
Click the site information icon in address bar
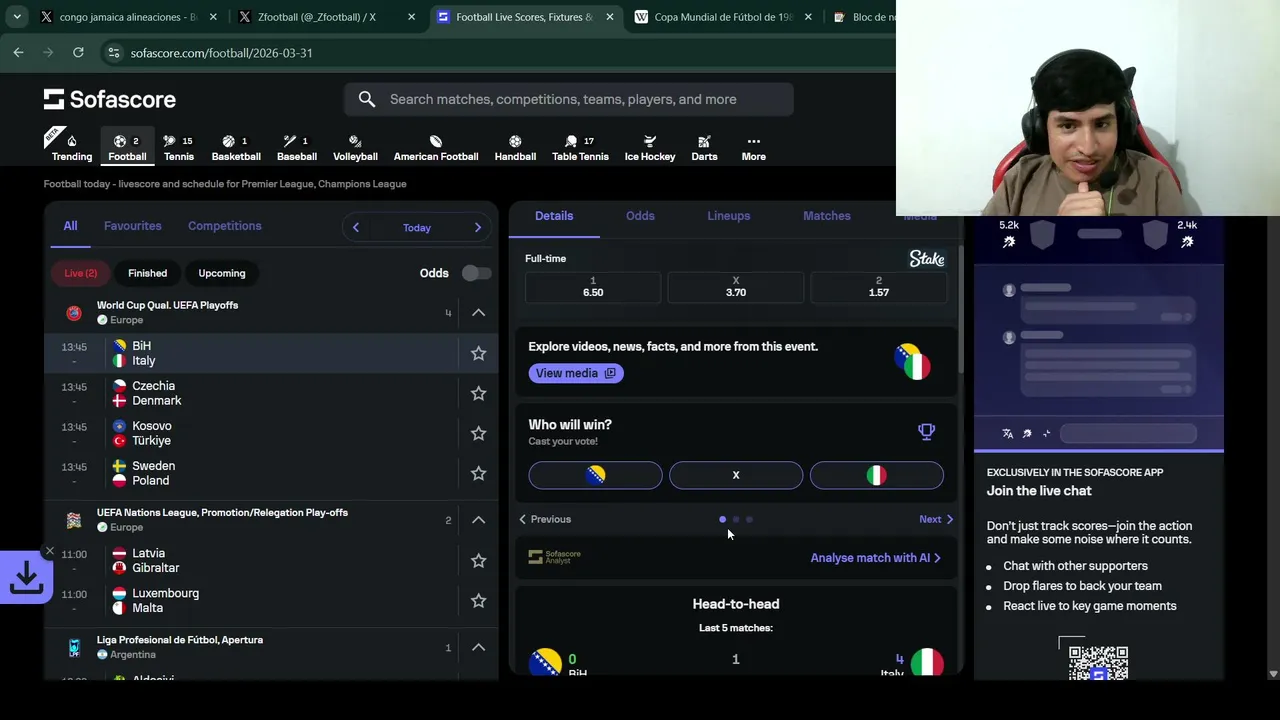114,52
